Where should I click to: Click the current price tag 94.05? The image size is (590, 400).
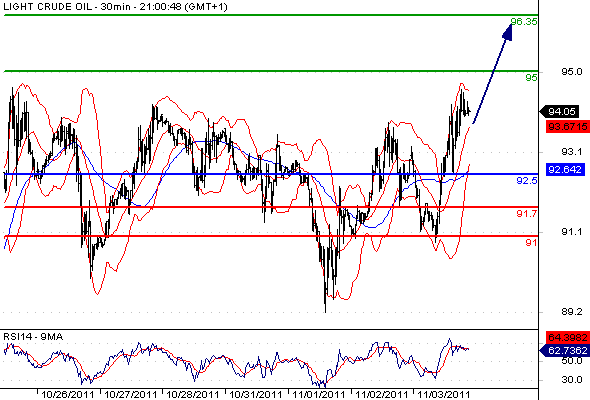[x=559, y=111]
